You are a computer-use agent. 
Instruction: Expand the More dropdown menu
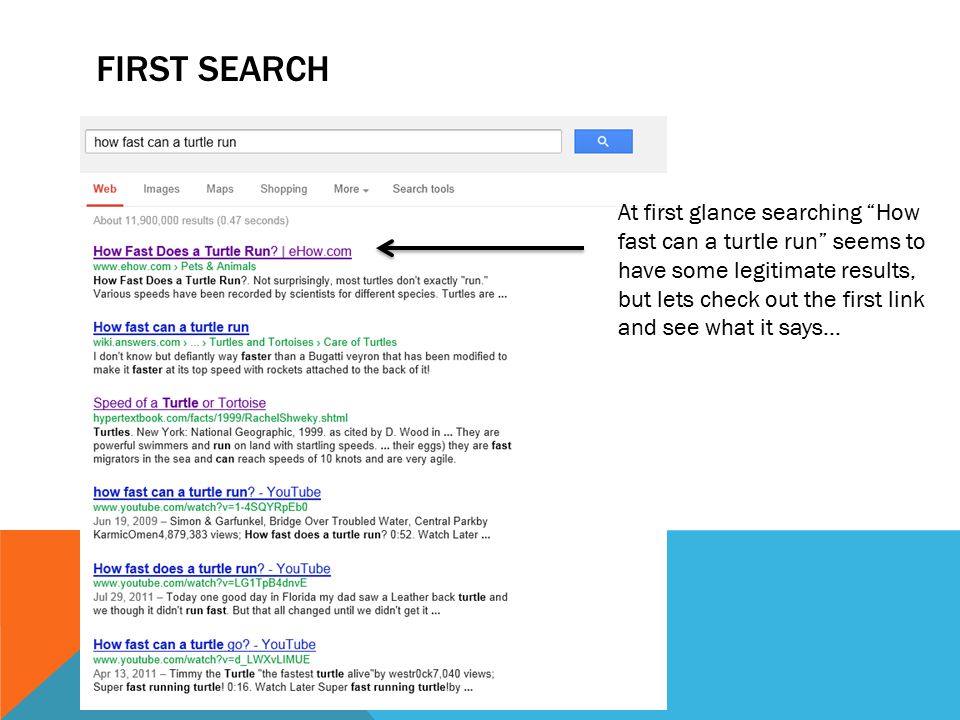click(x=351, y=189)
